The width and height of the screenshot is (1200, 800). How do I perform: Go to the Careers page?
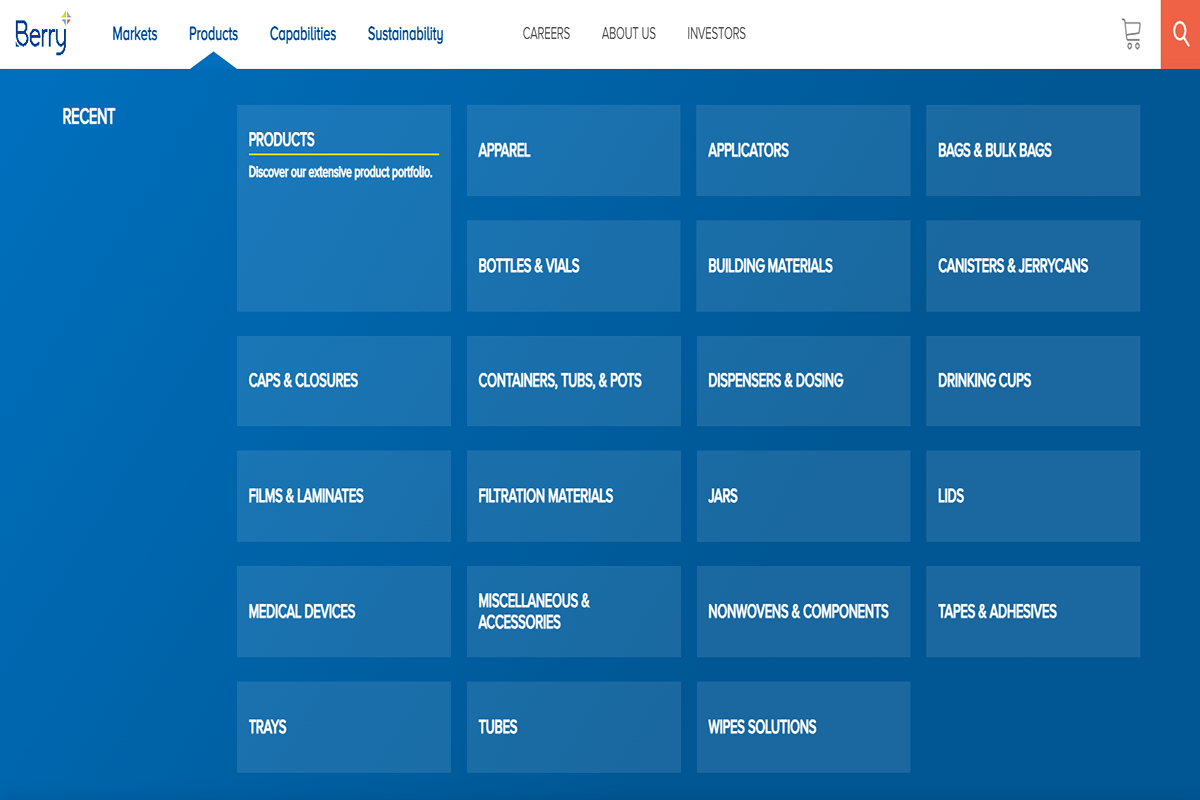pos(546,34)
